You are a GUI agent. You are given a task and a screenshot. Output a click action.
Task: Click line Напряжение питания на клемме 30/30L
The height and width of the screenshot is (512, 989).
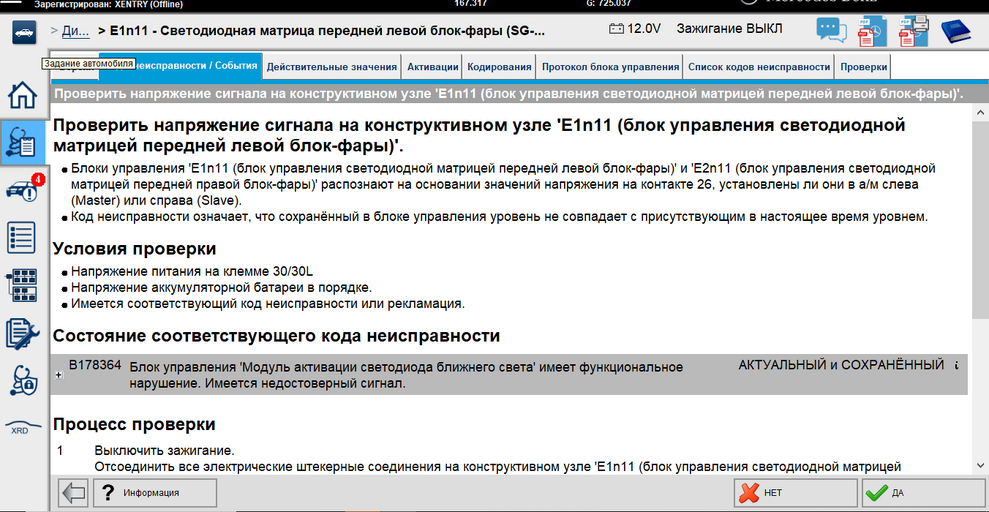tap(192, 272)
